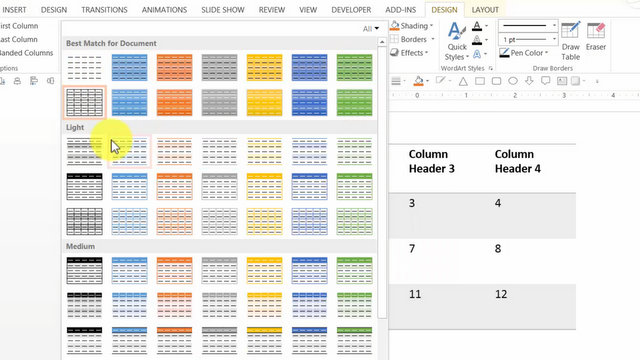Screen dimensions: 640x360
Task: Open Quick Styles WordArt gallery
Action: click(x=456, y=41)
